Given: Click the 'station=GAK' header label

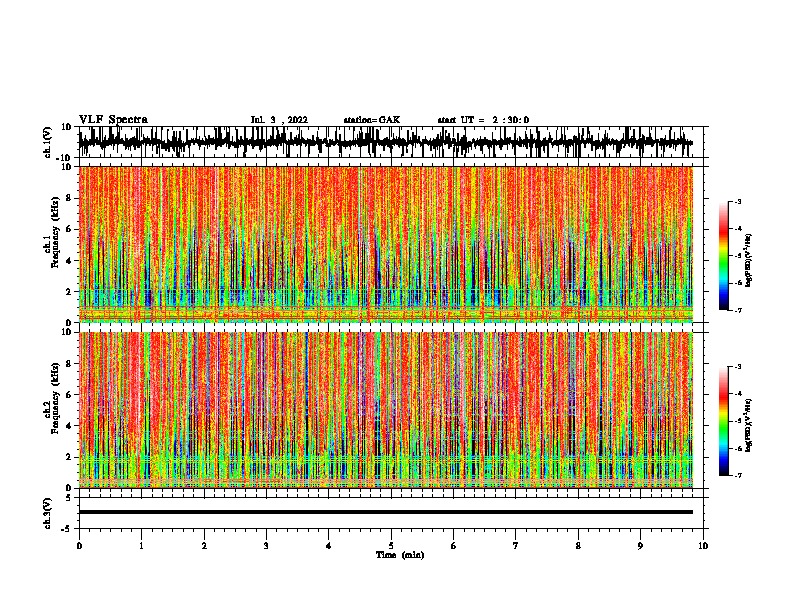Looking at the screenshot, I should [x=372, y=120].
